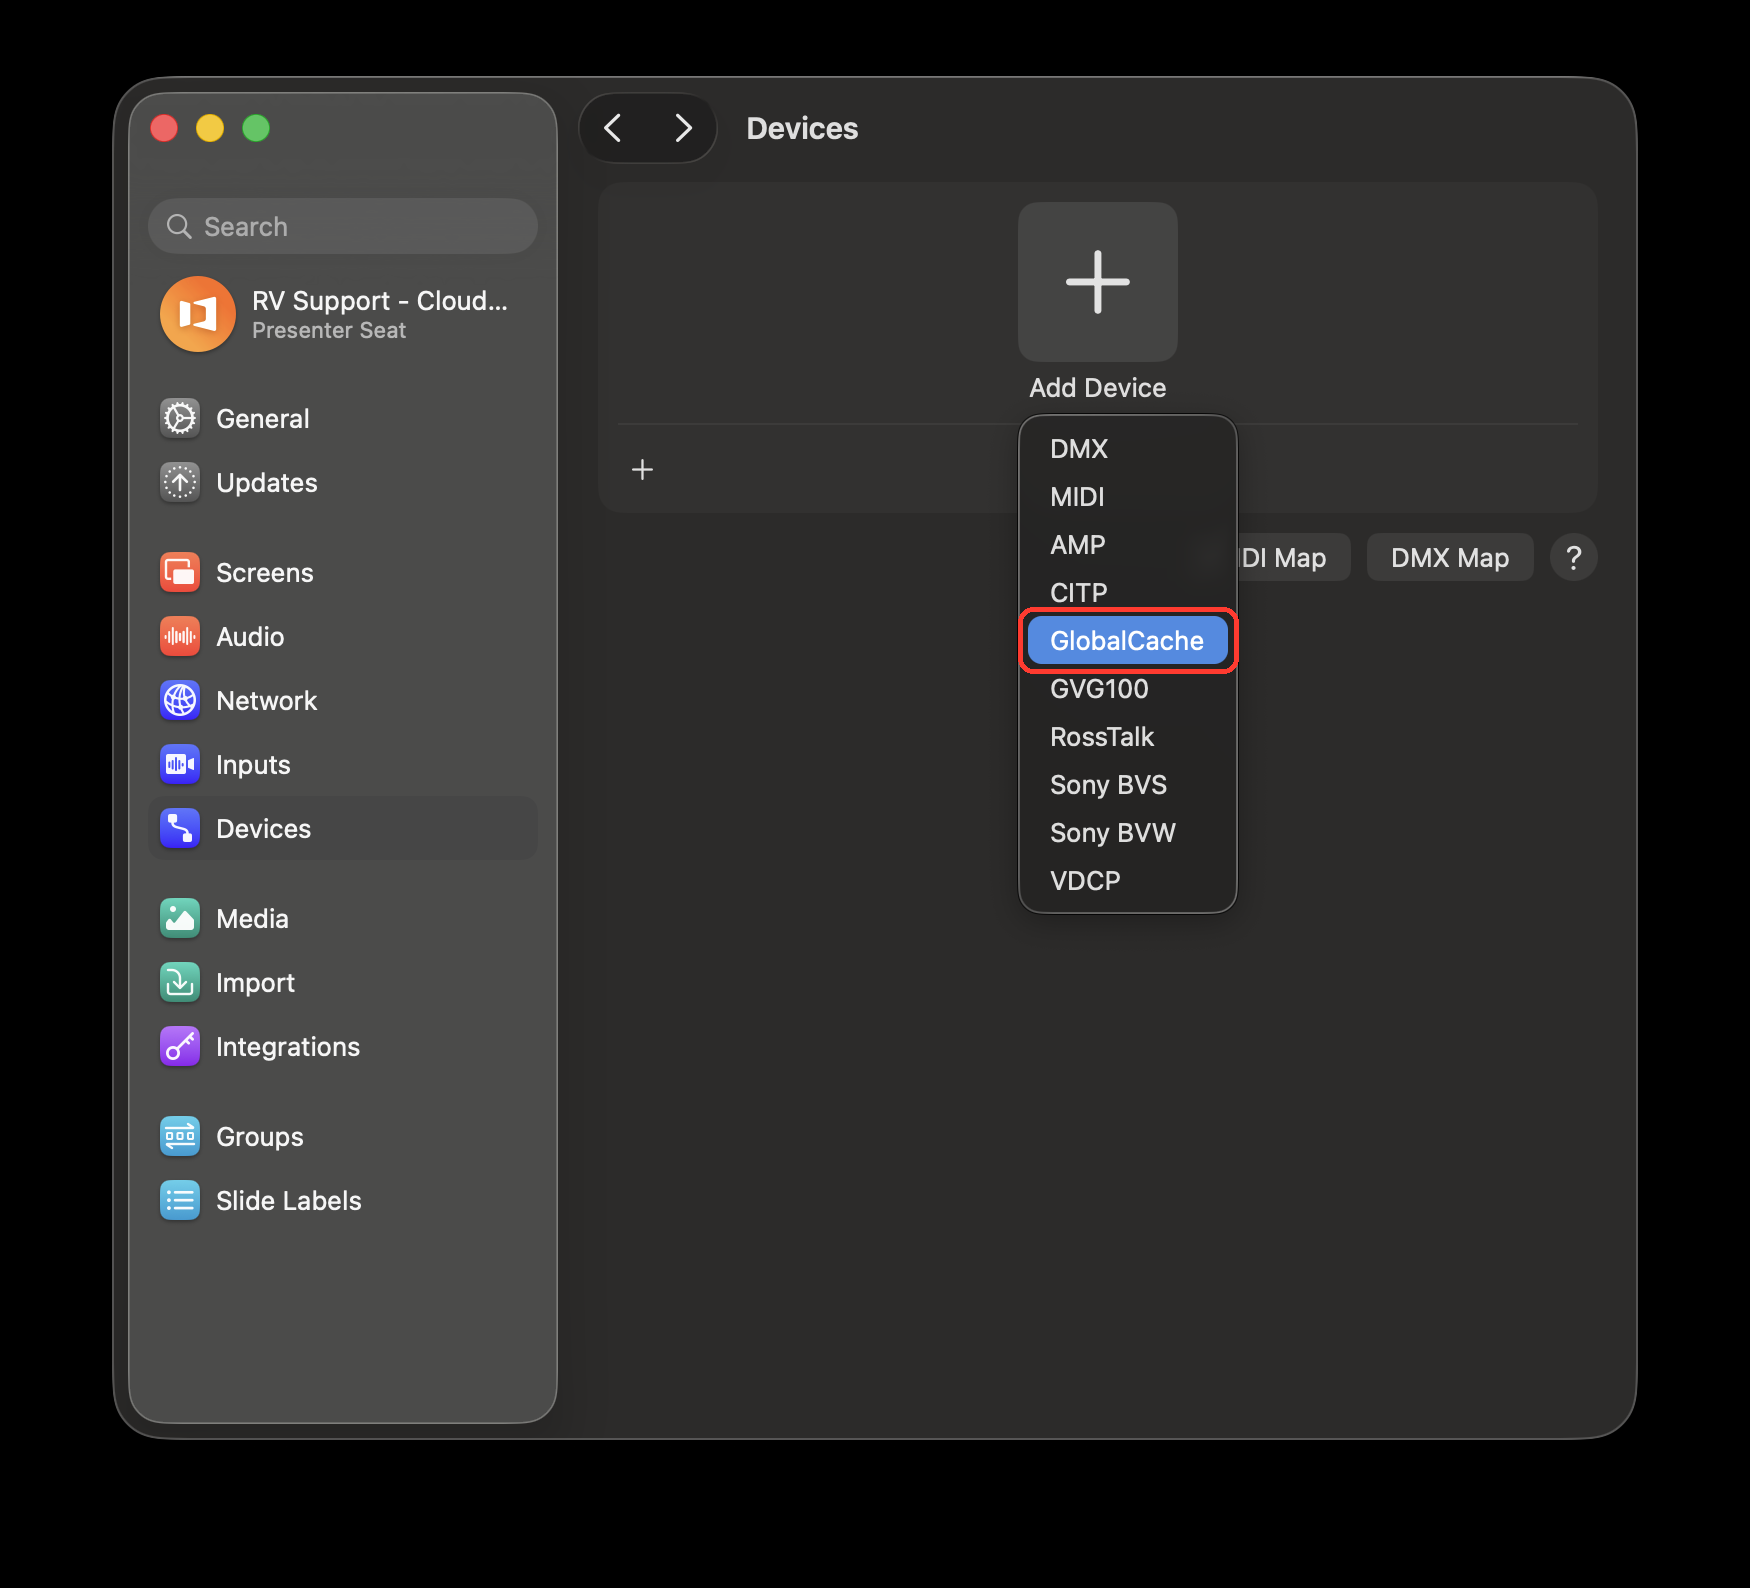Screen dimensions: 1750x1588
Task: Open the RV Support account row
Action: [x=343, y=314]
